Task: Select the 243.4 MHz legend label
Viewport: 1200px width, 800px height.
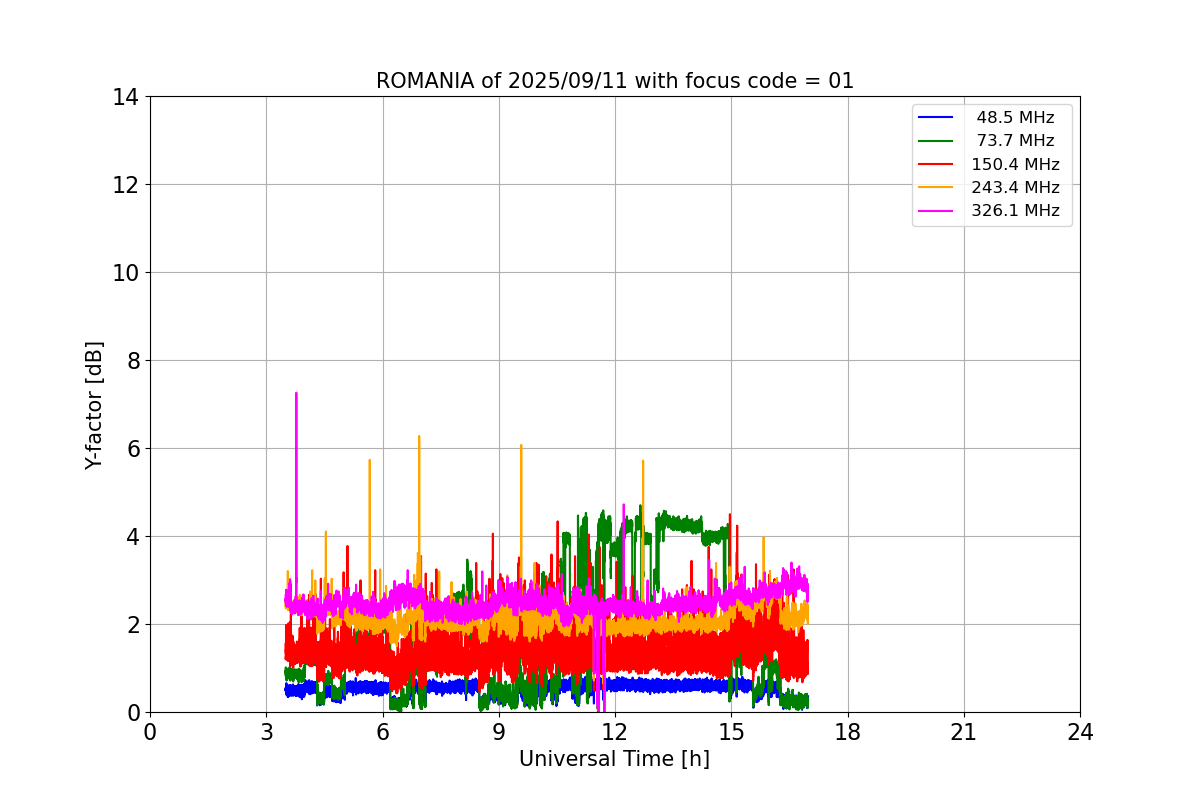Action: (1015, 188)
